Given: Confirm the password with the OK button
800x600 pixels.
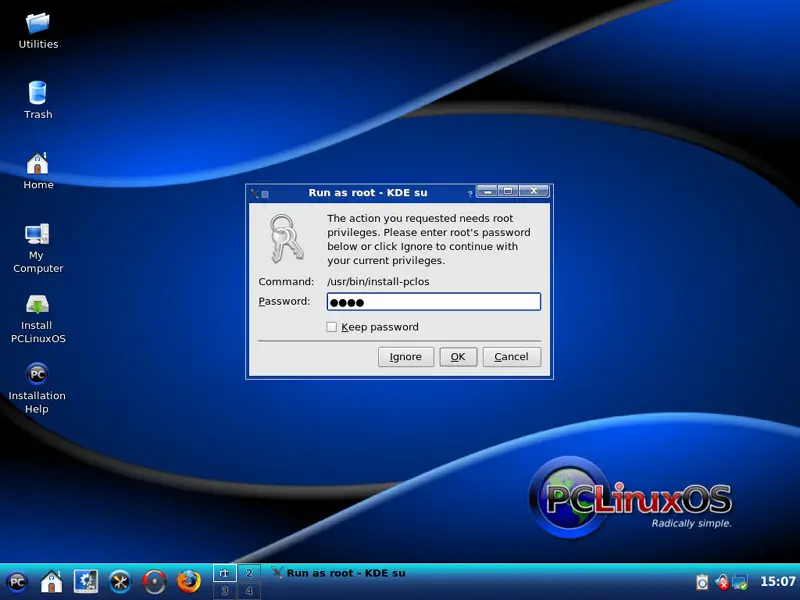Looking at the screenshot, I should [458, 357].
